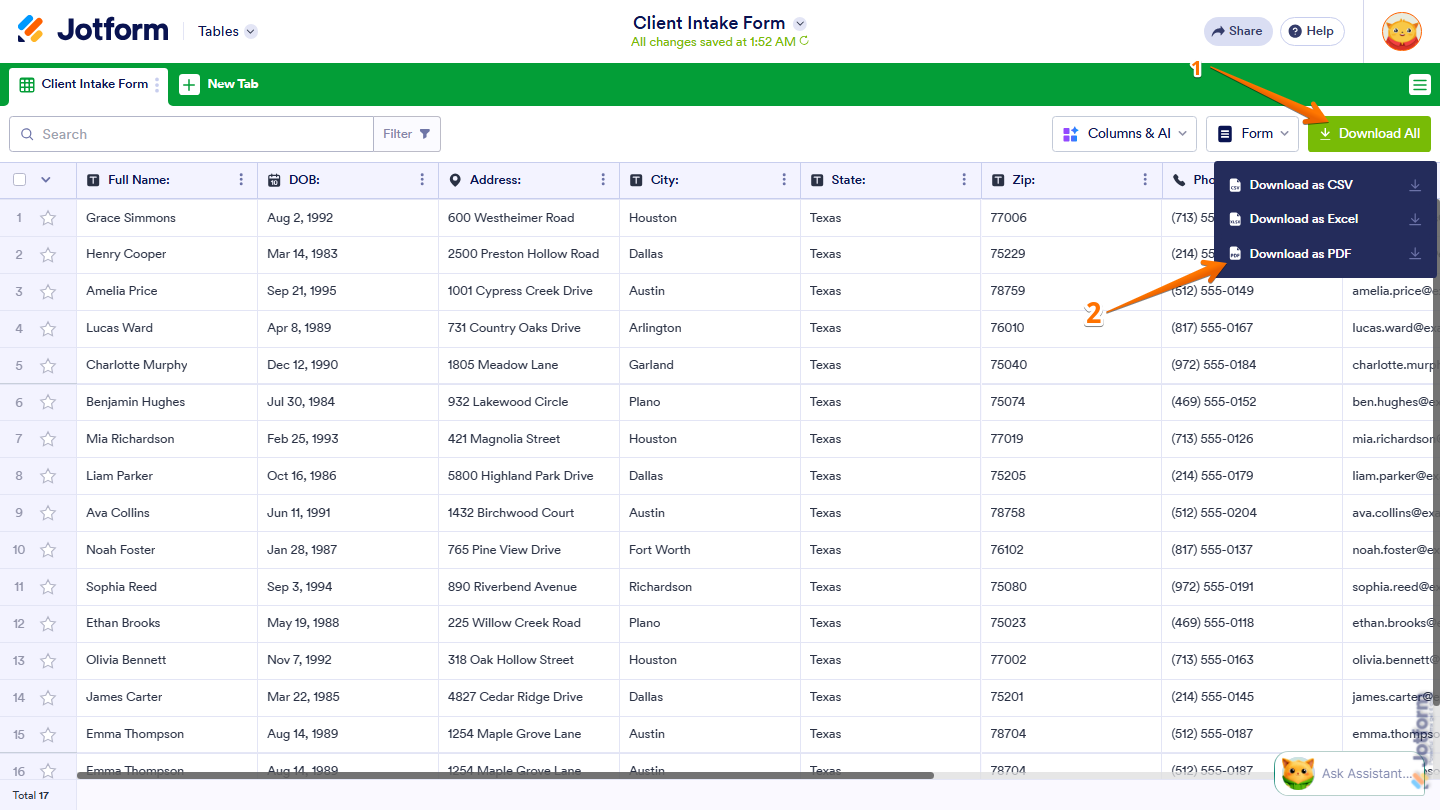Star the Grace Simmons row
Viewport: 1440px width, 810px height.
pos(48,218)
